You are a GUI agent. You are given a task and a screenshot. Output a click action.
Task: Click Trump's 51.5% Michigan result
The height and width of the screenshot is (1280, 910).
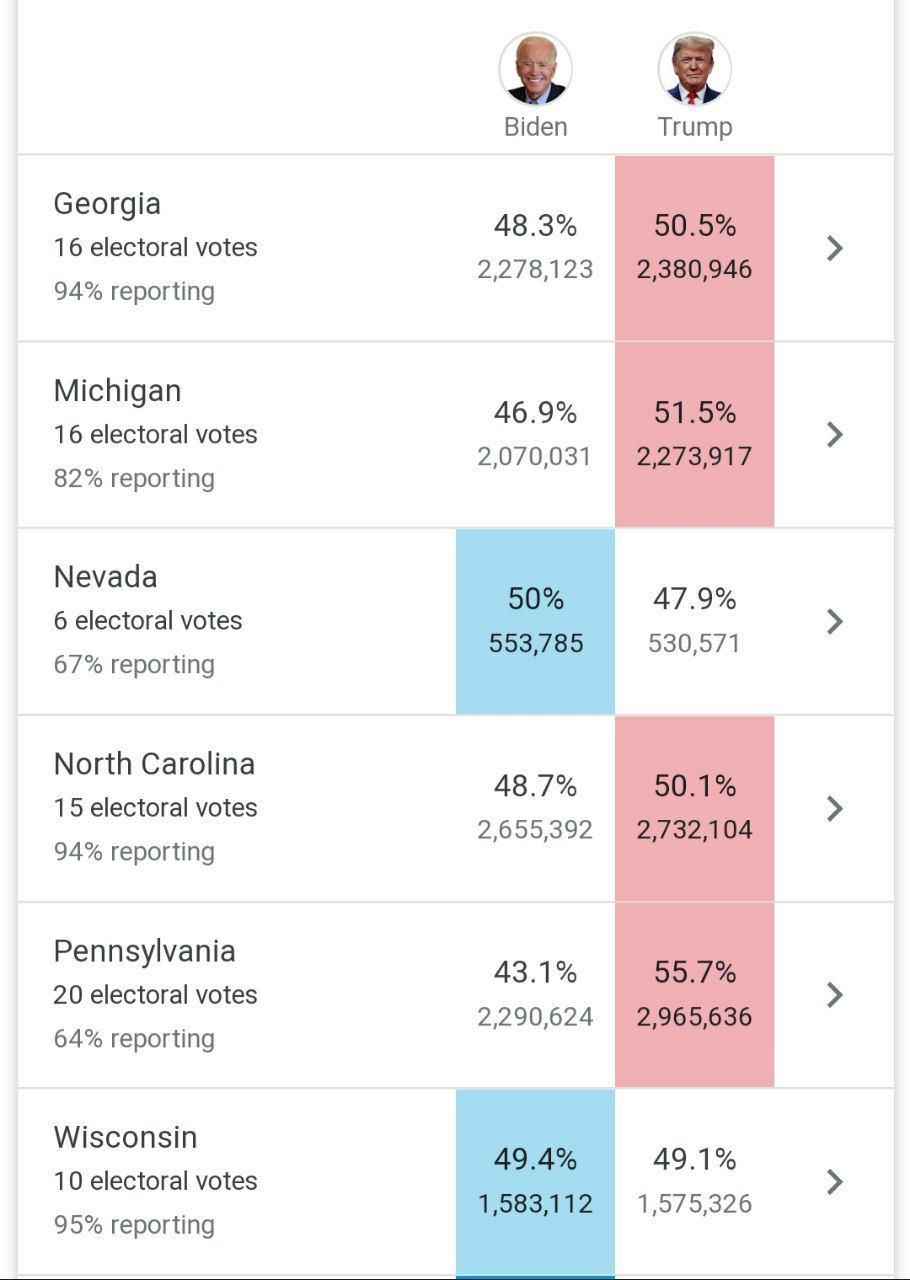(x=694, y=435)
